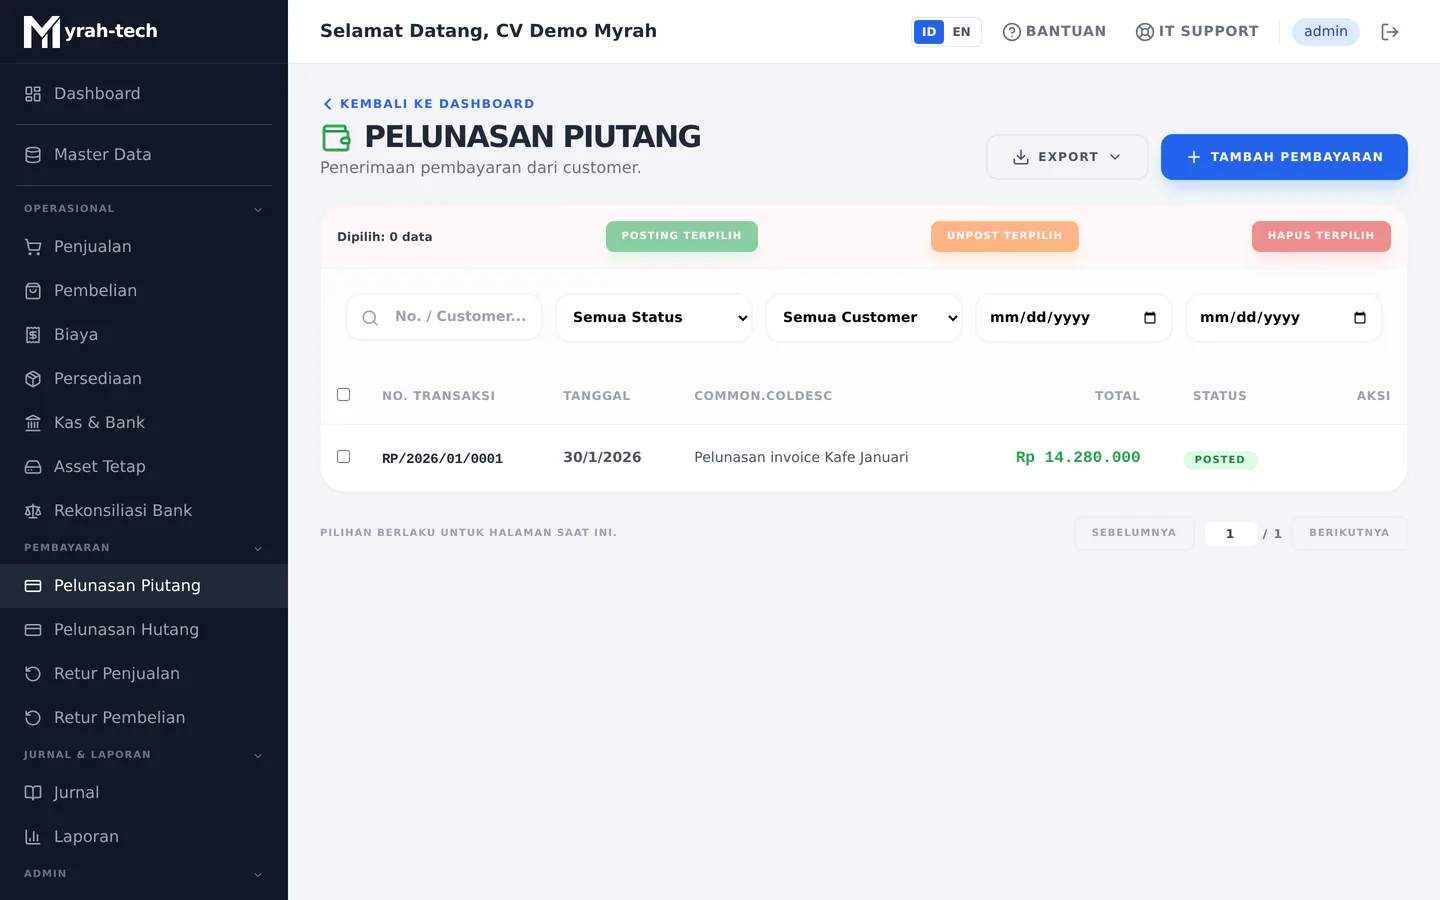Tick the select-all checkbox in table header
The width and height of the screenshot is (1440, 900).
(344, 395)
